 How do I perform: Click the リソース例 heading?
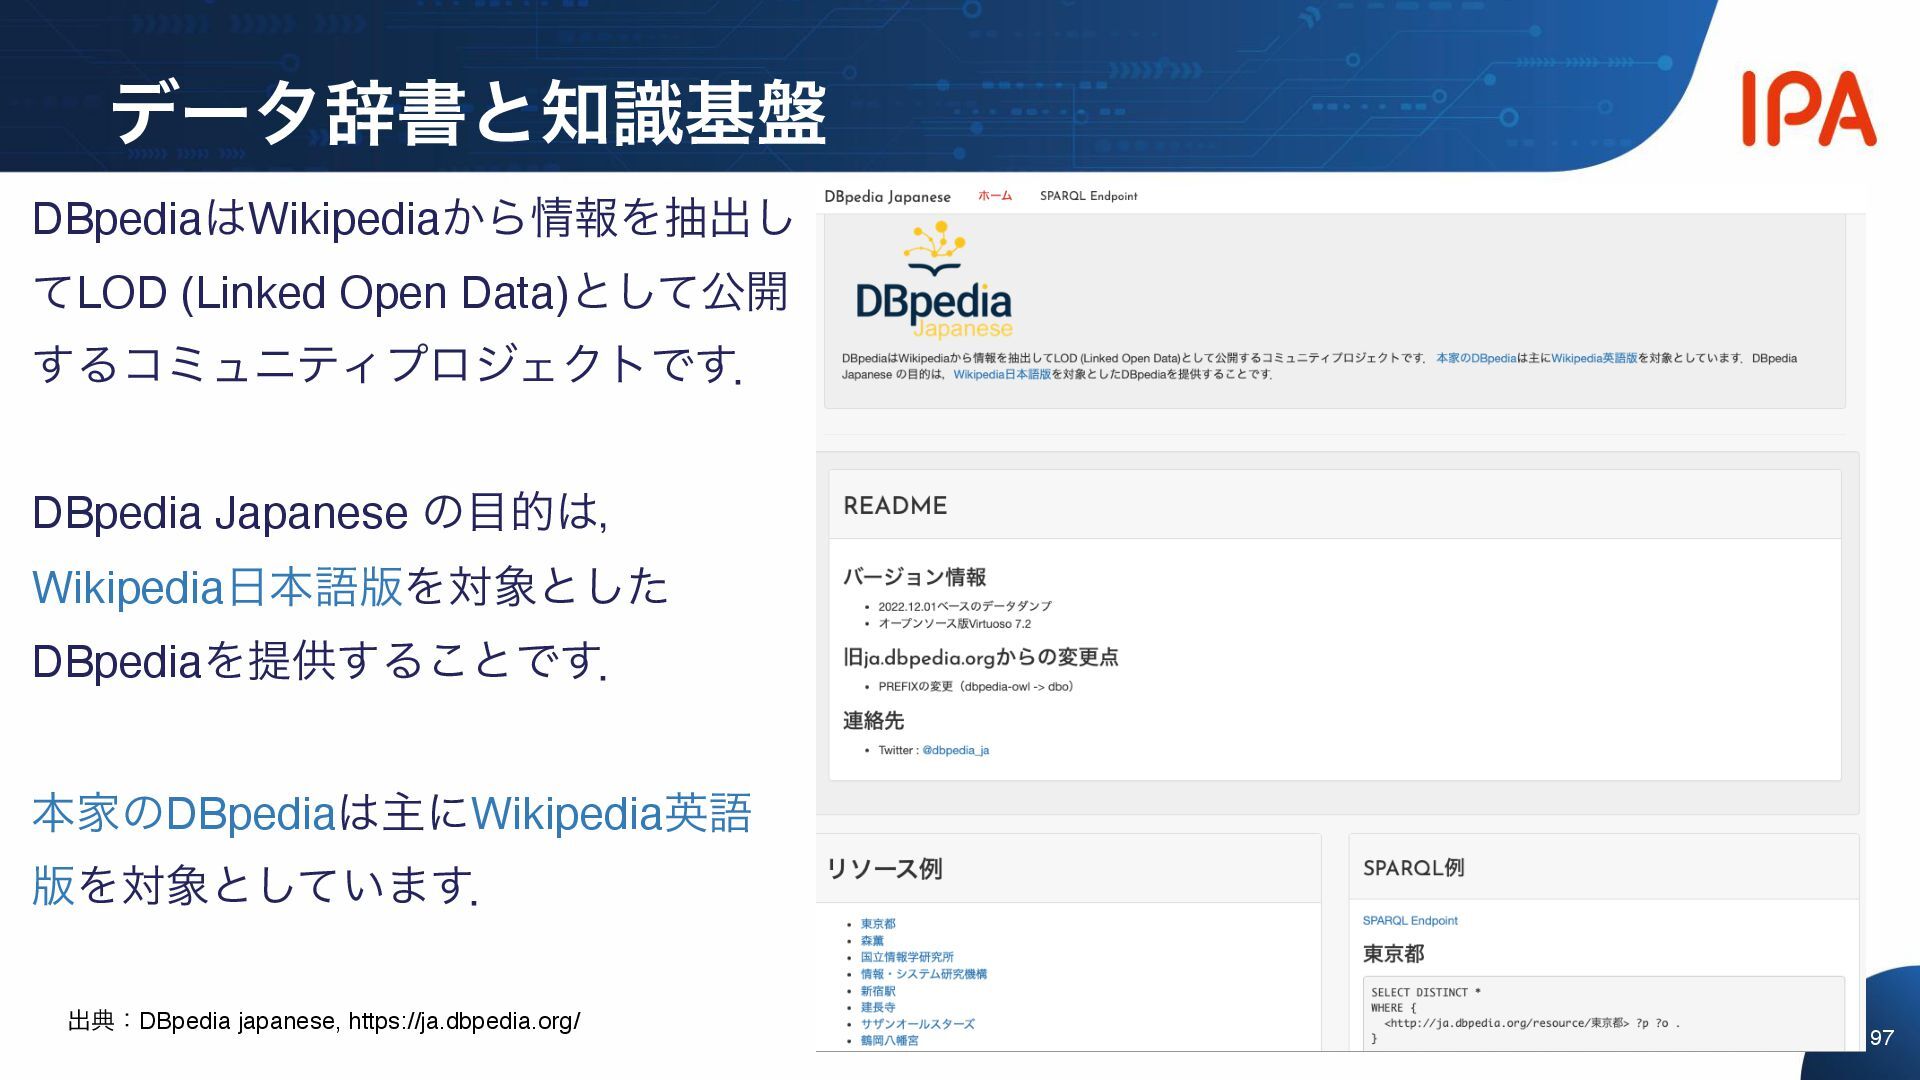pyautogui.click(x=884, y=869)
